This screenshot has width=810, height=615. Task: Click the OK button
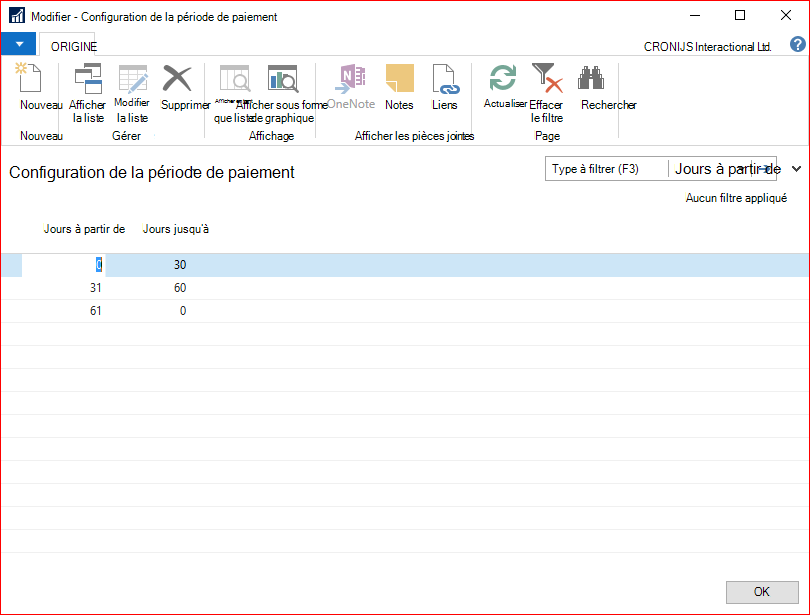(x=761, y=592)
